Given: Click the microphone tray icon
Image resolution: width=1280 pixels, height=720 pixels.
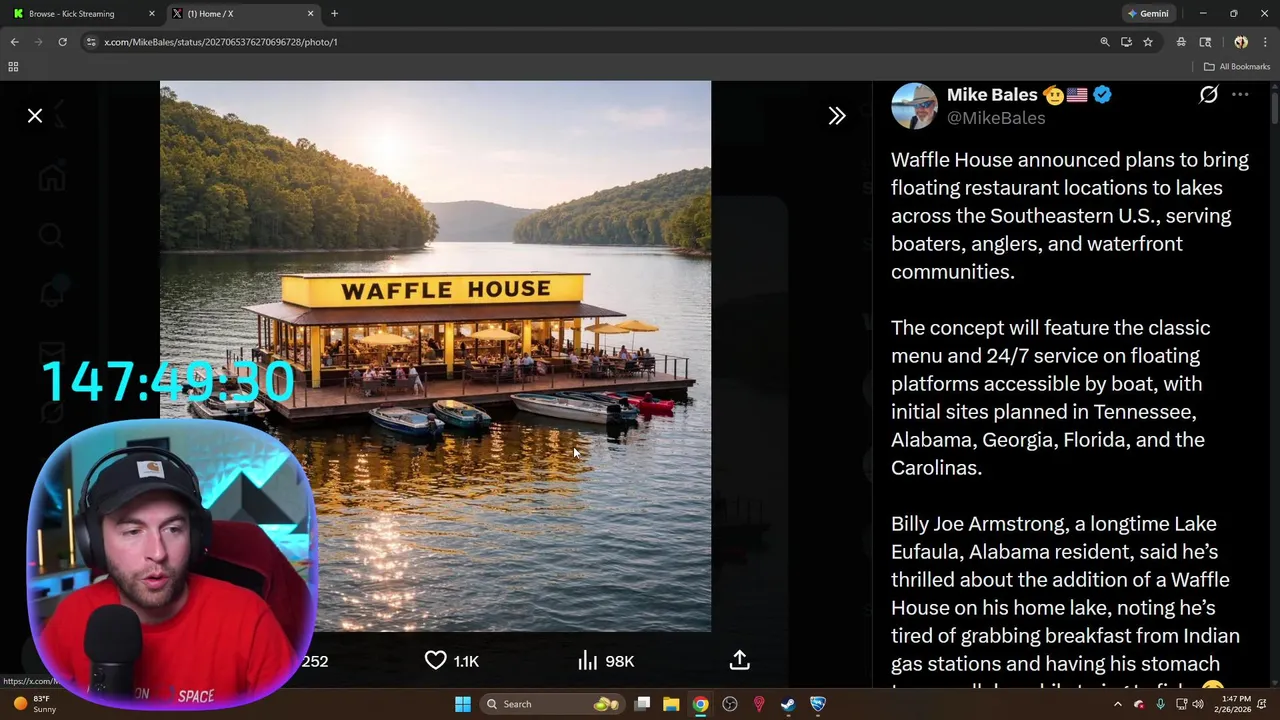Looking at the screenshot, I should click(x=1160, y=704).
